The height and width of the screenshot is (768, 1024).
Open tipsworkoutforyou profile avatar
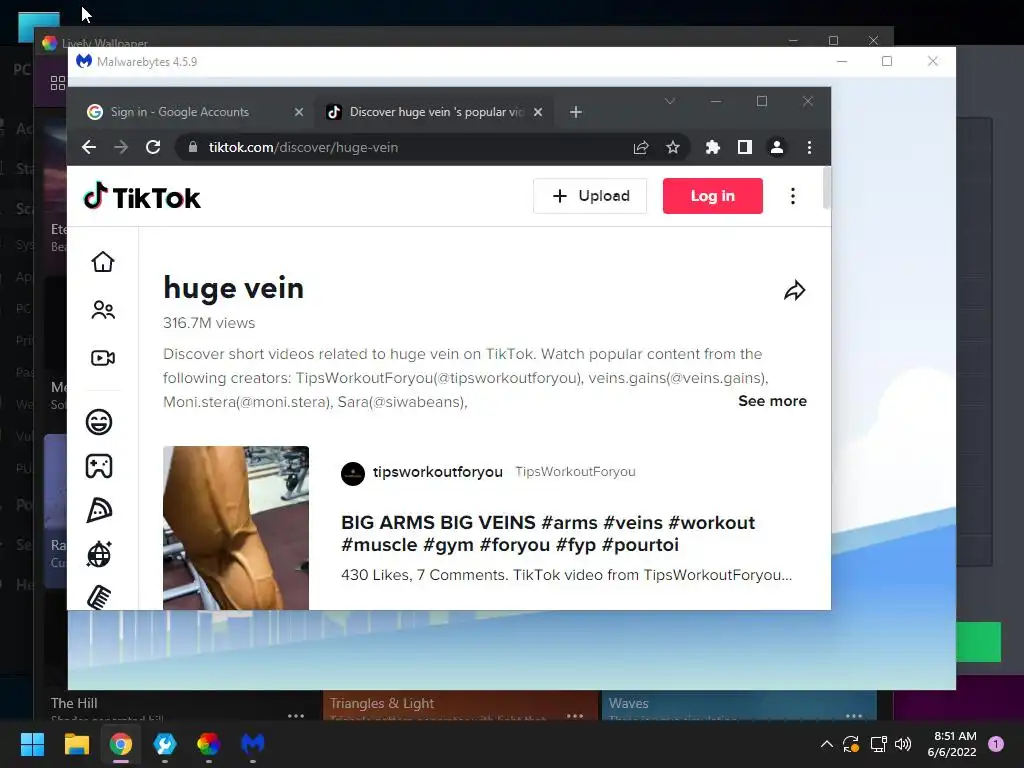point(353,473)
